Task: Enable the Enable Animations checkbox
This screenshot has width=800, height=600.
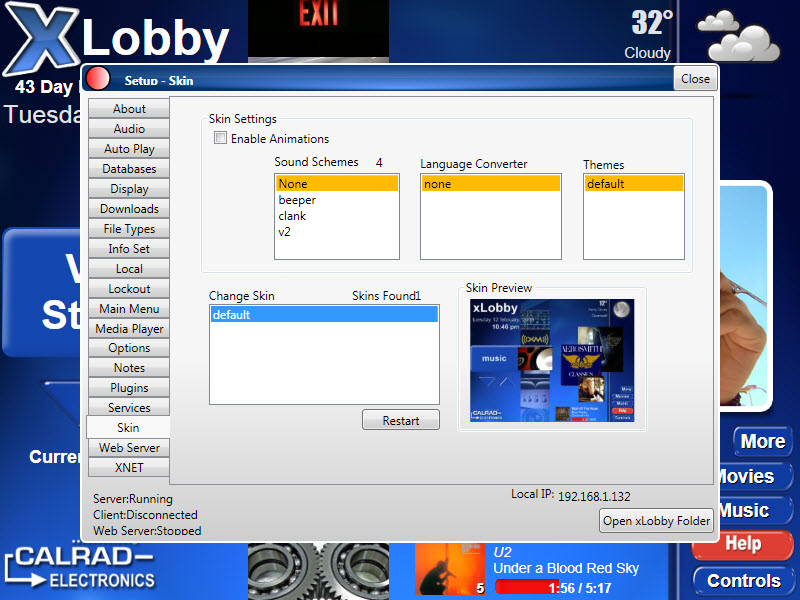Action: coord(220,138)
